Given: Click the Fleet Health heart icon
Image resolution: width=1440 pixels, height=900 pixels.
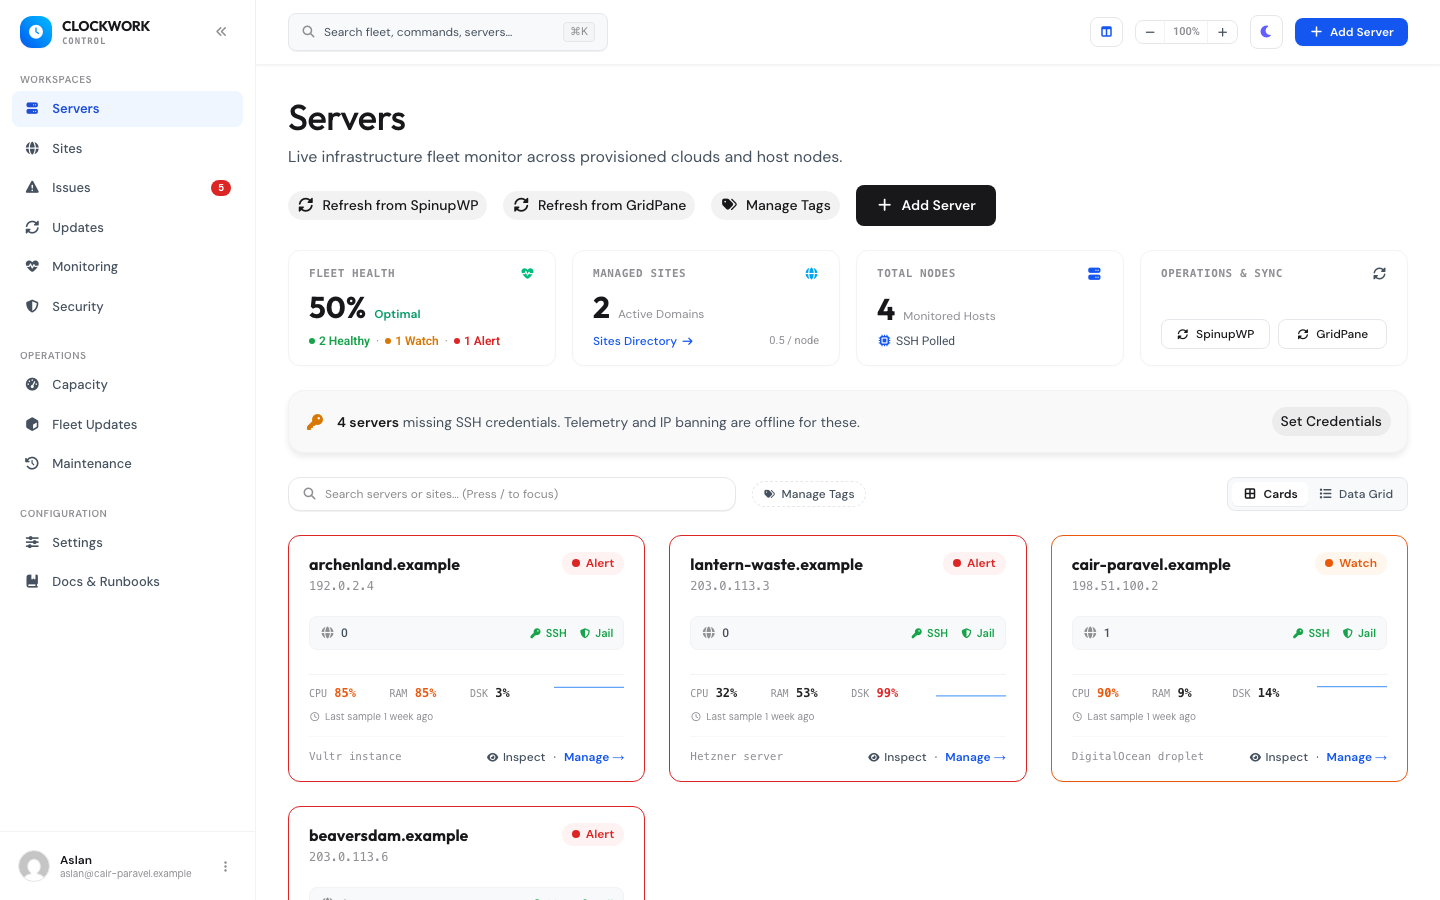Looking at the screenshot, I should pos(528,273).
